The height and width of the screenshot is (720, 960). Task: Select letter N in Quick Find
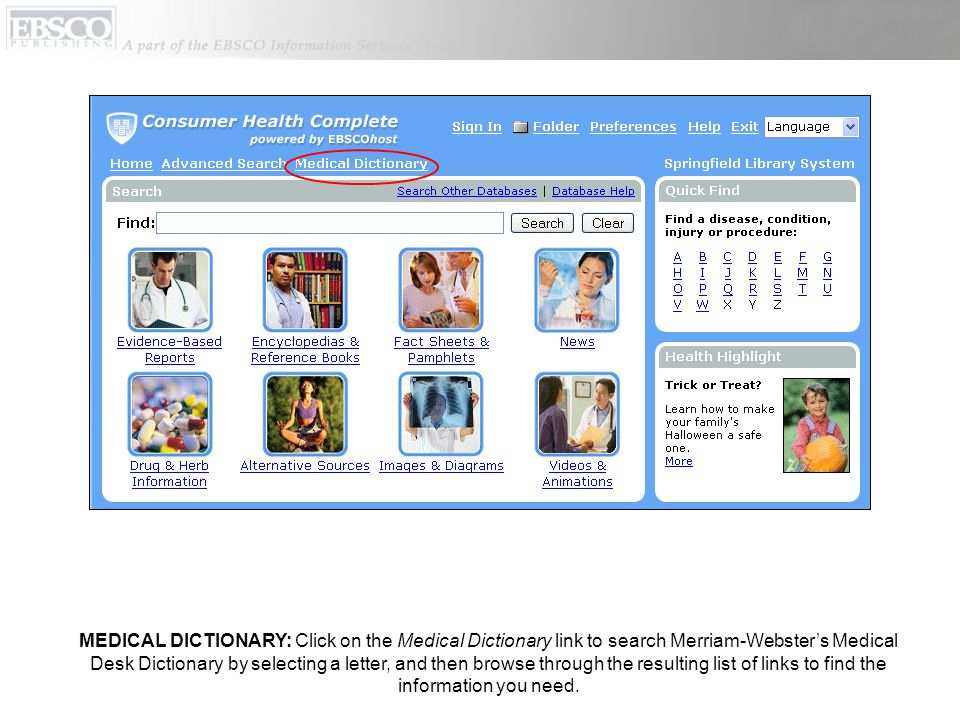828,273
